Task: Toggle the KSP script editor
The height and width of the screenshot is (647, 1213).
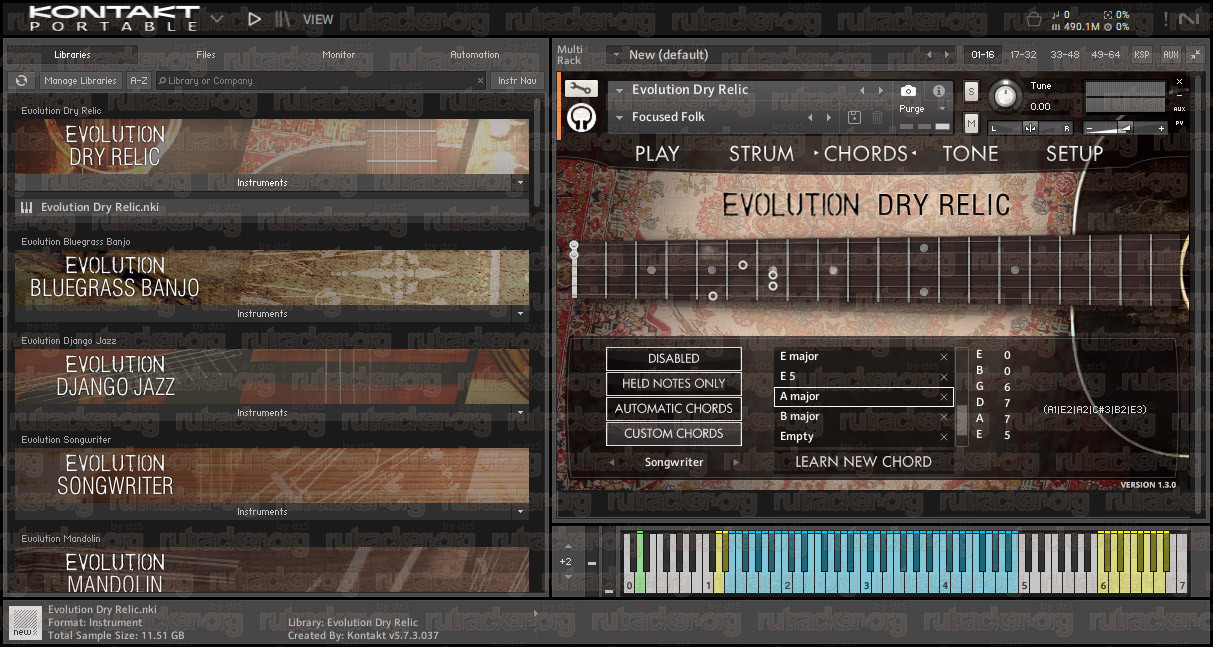Action: click(1143, 55)
